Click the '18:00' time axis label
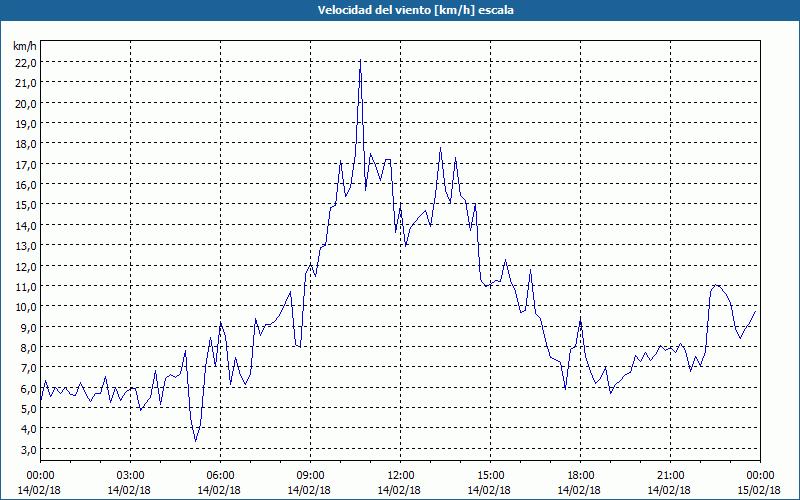This screenshot has height=500, width=800. [x=580, y=476]
